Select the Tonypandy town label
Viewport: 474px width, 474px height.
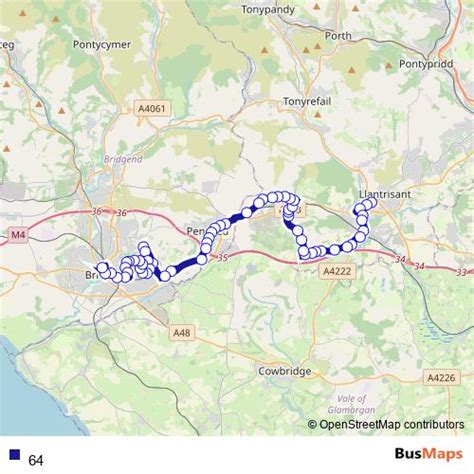pyautogui.click(x=268, y=10)
